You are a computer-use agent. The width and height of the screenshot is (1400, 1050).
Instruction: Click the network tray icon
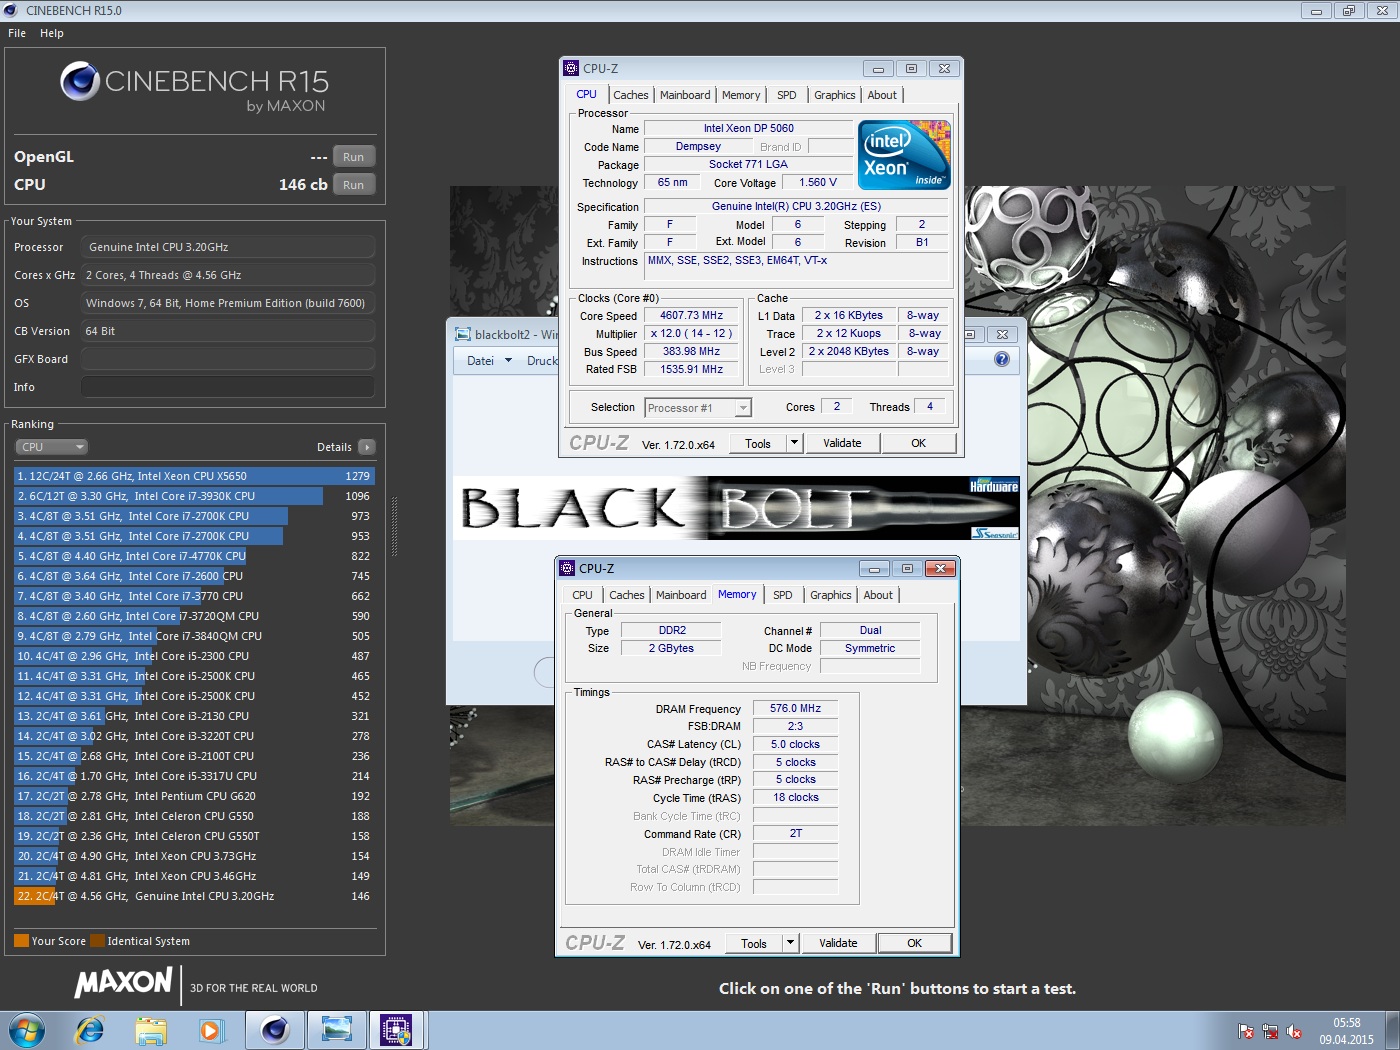pos(1270,1031)
